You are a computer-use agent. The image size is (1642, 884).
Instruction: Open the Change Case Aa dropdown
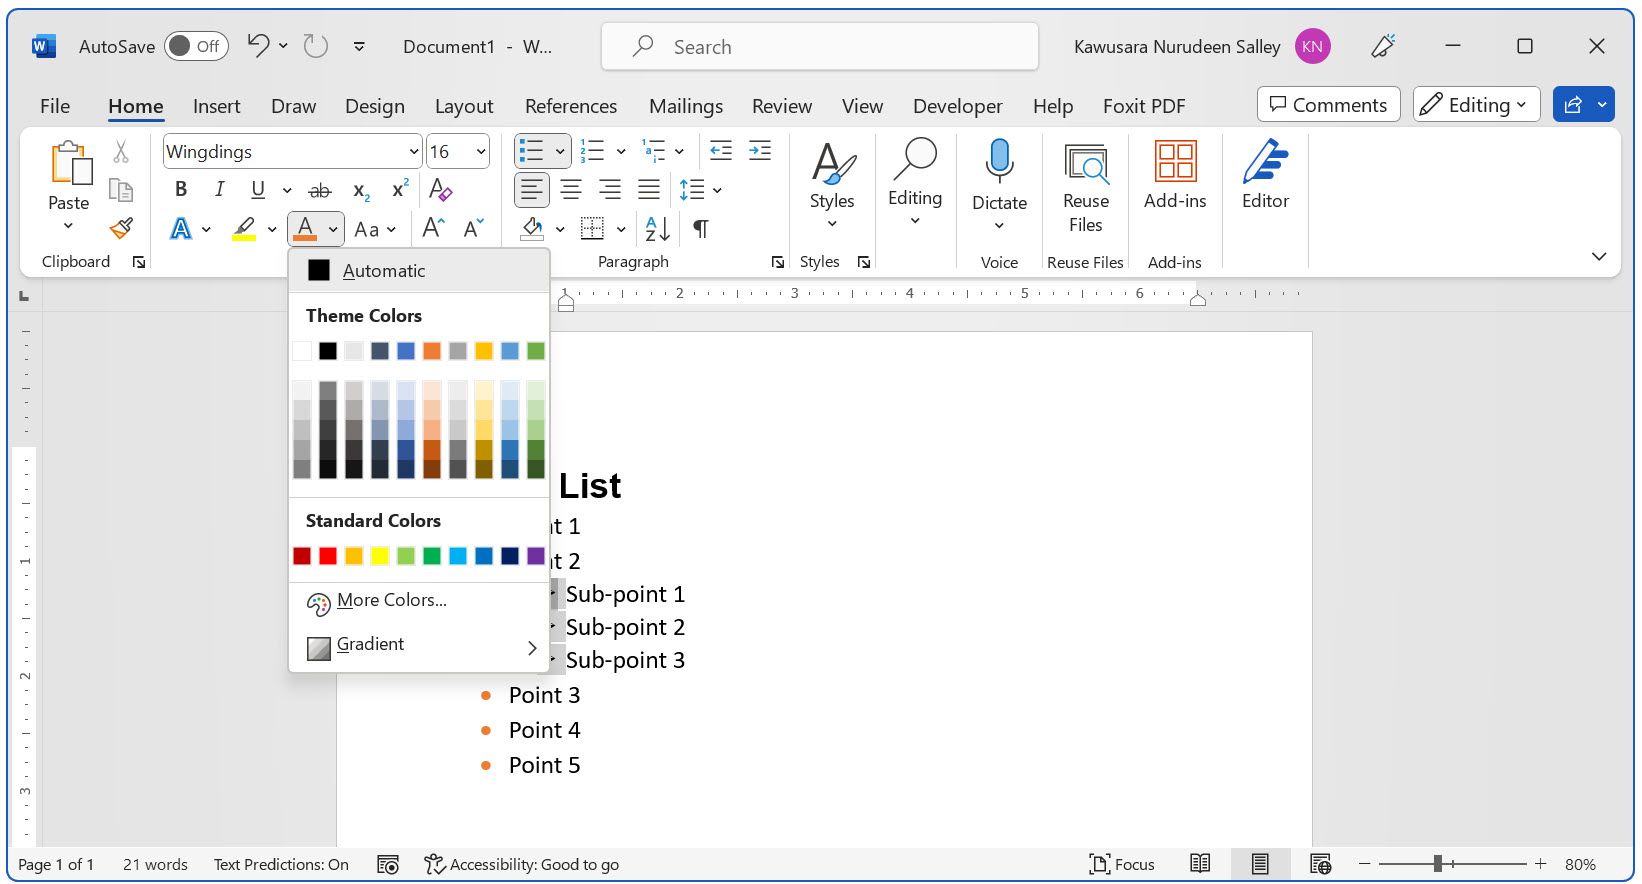pyautogui.click(x=375, y=229)
